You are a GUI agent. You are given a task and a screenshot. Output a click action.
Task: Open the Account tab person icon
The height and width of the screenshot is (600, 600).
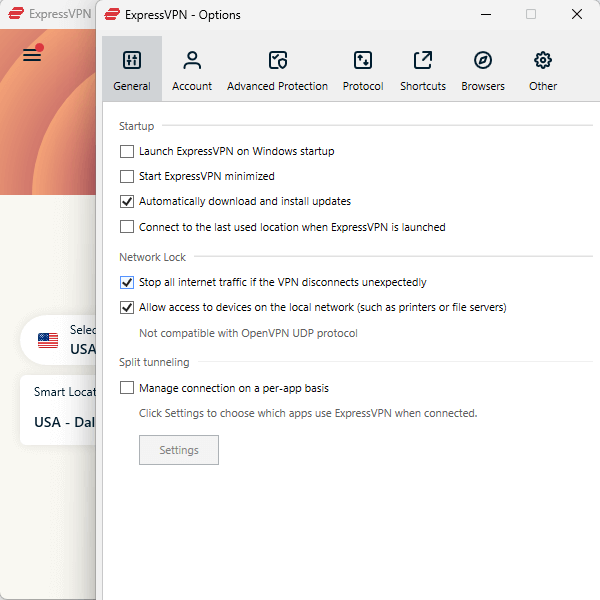pos(192,60)
